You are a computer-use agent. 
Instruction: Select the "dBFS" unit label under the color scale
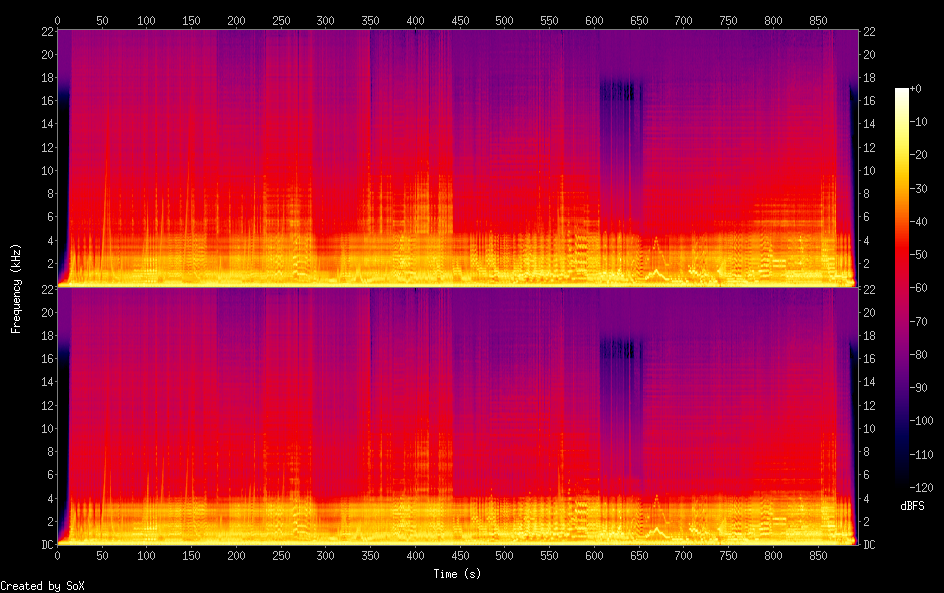pos(912,506)
